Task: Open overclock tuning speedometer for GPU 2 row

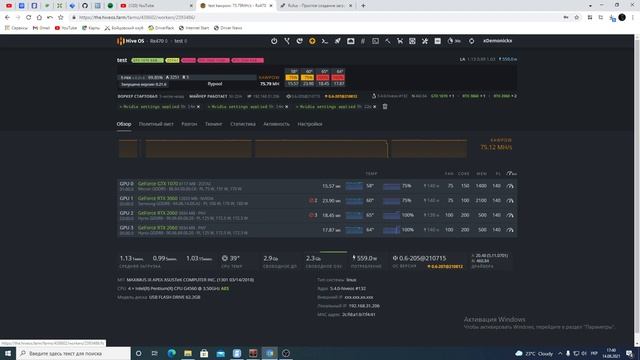Action: click(510, 215)
